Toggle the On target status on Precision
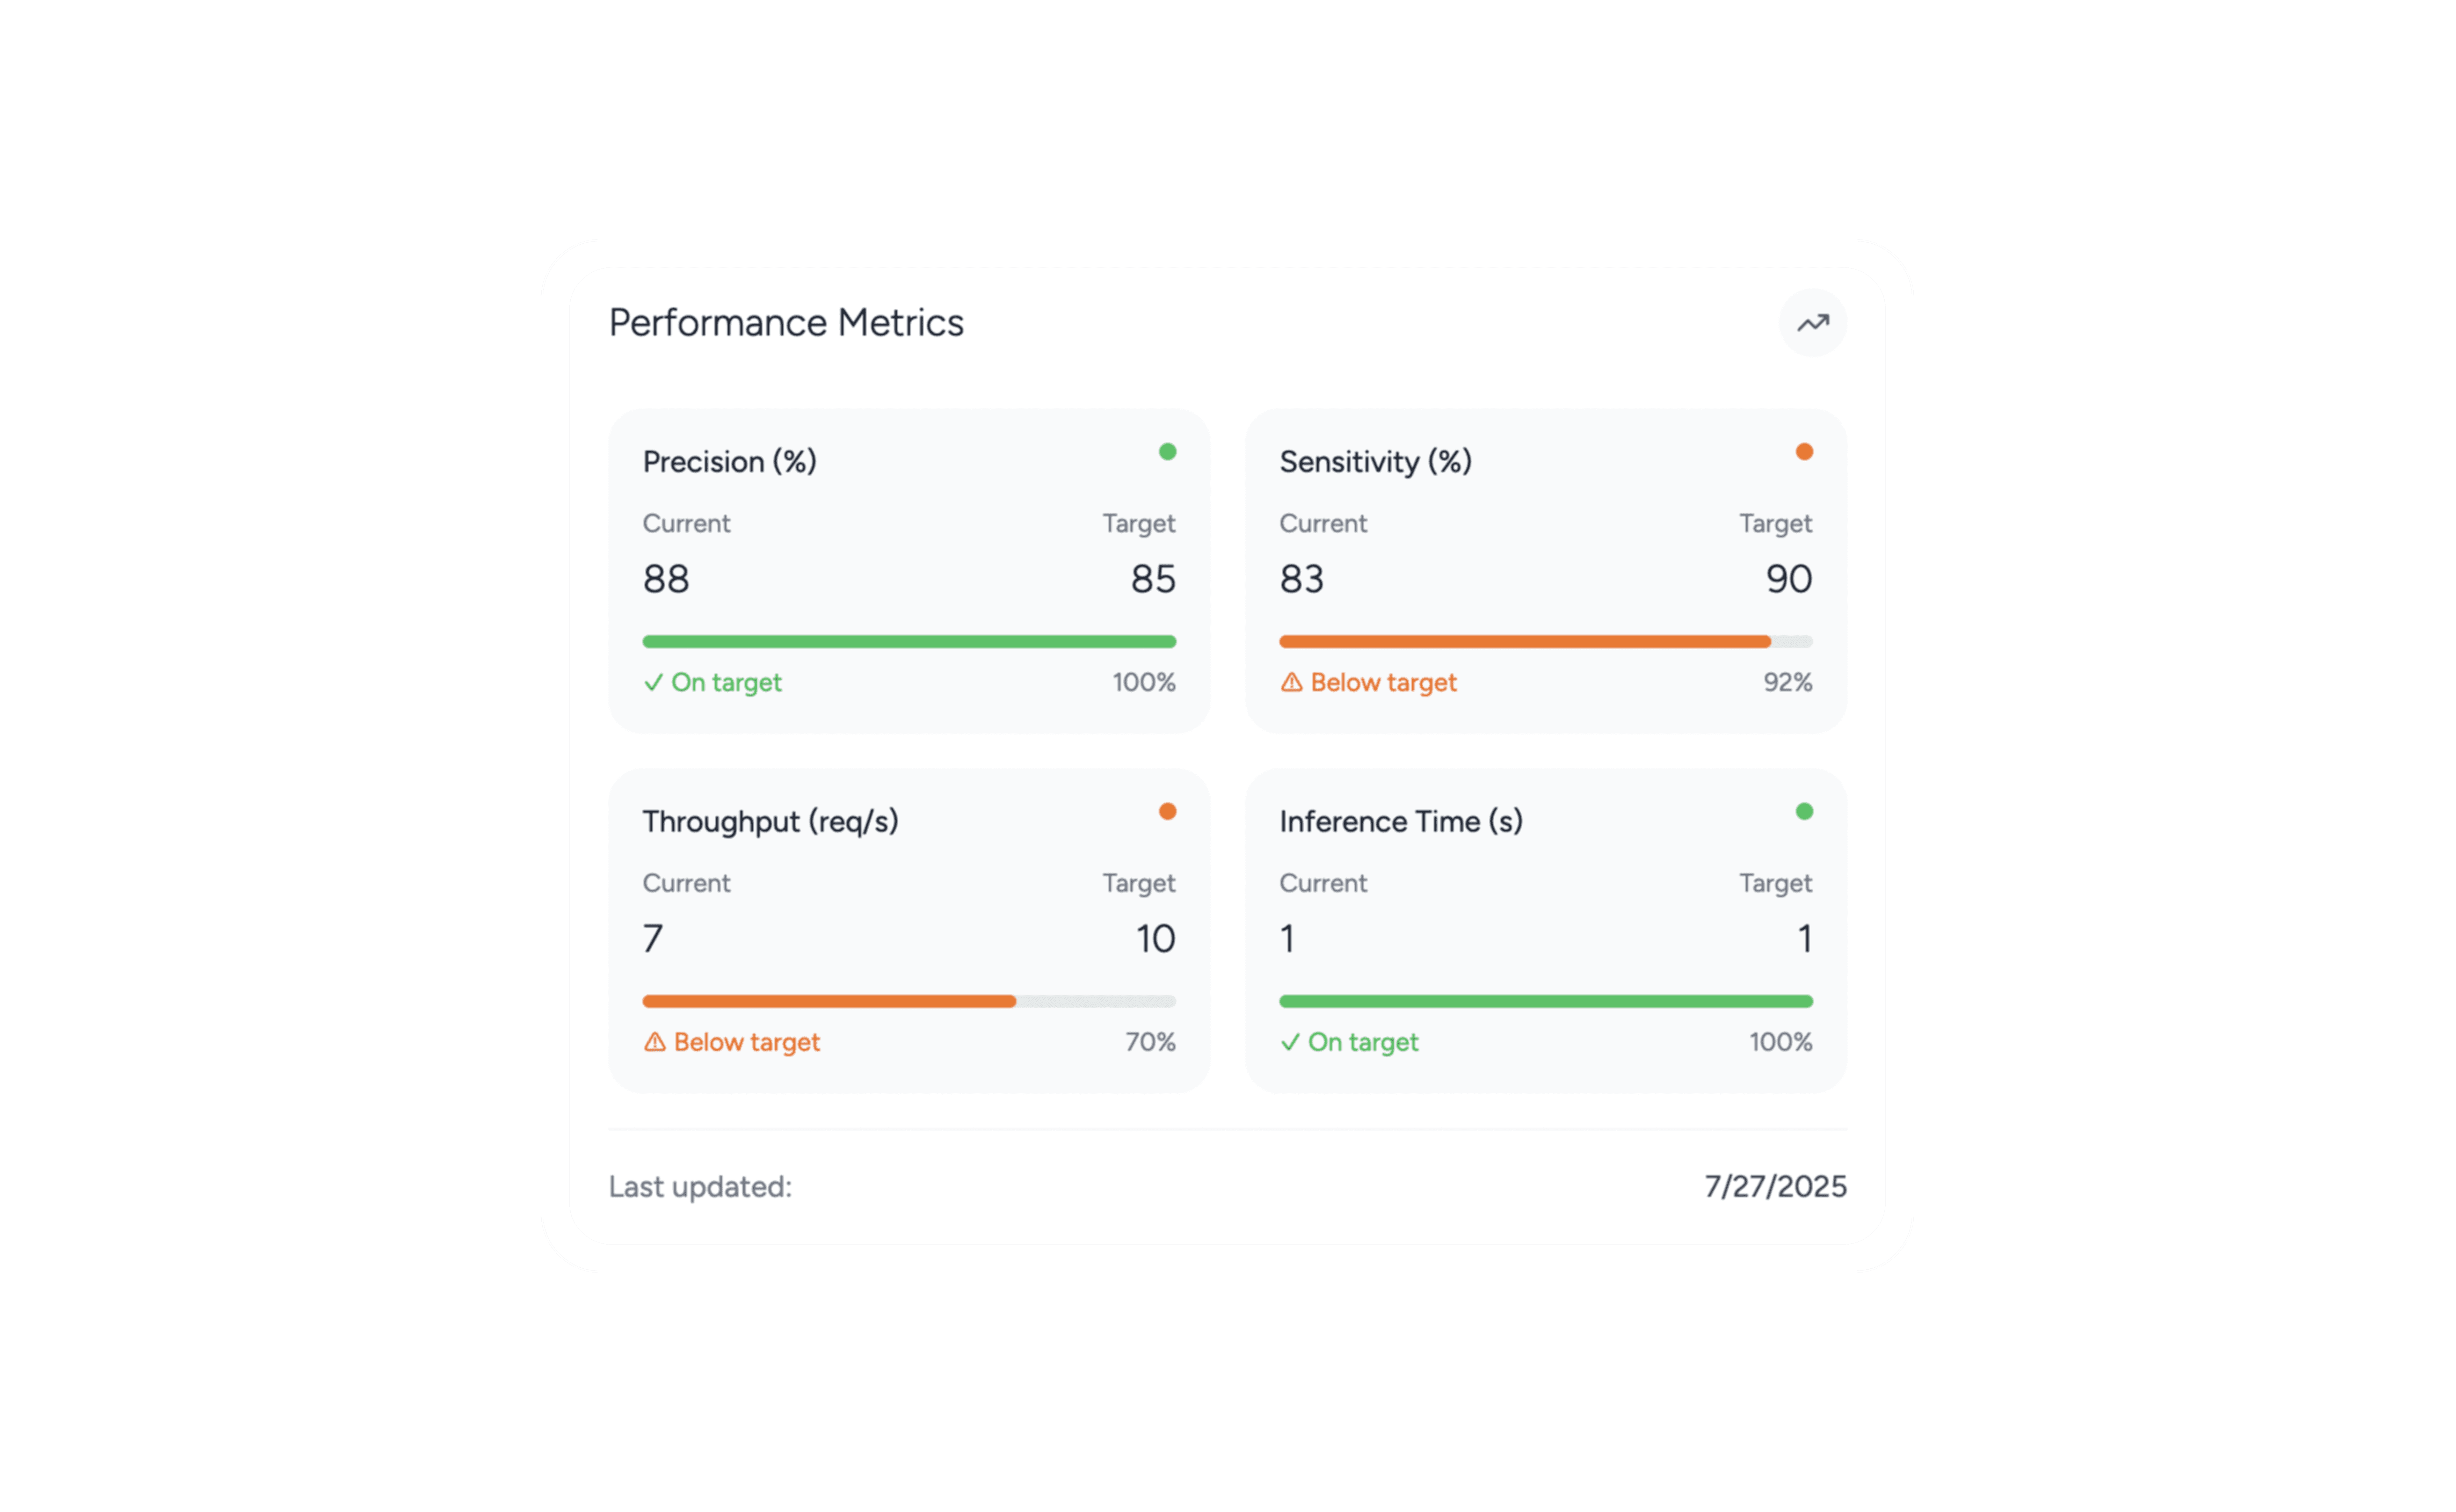 (712, 682)
